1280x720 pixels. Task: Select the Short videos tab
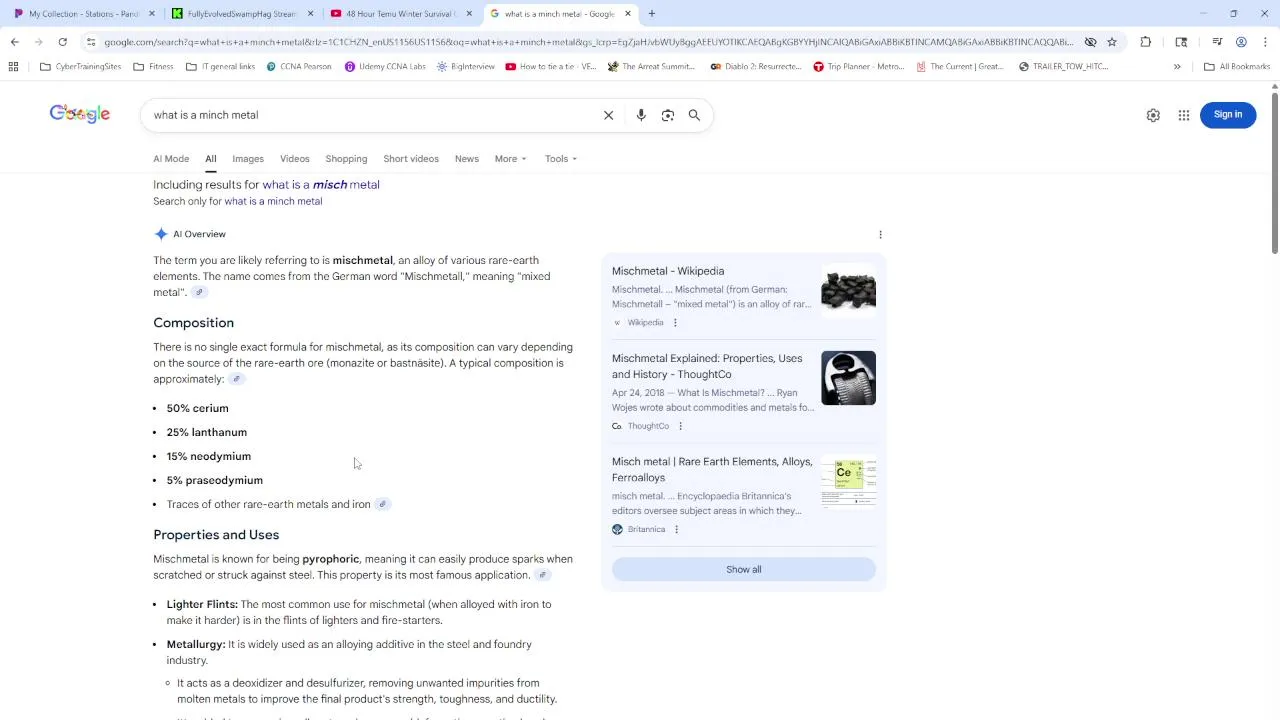point(411,159)
